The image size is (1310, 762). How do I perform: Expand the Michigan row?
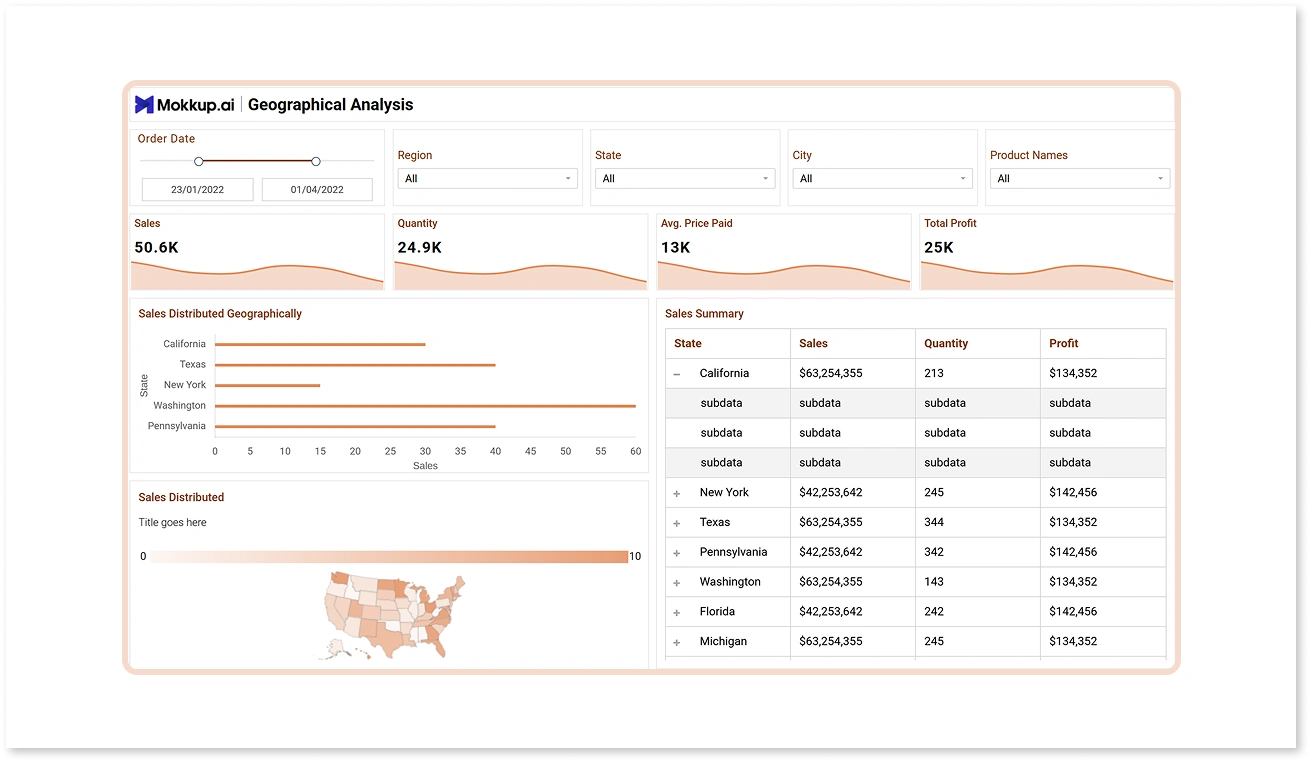(x=677, y=642)
